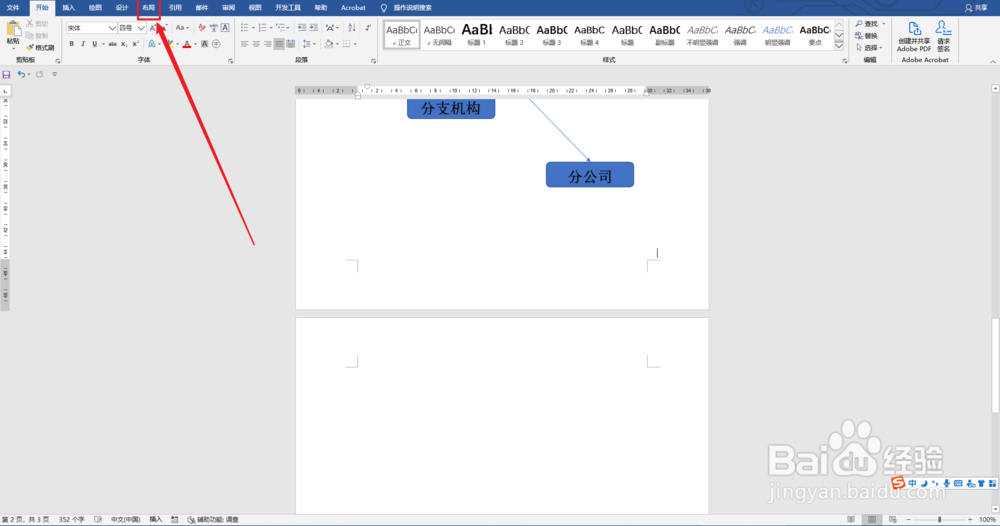This screenshot has width=1000, height=526.
Task: Click Find (查找) in the editing group
Action: point(867,24)
